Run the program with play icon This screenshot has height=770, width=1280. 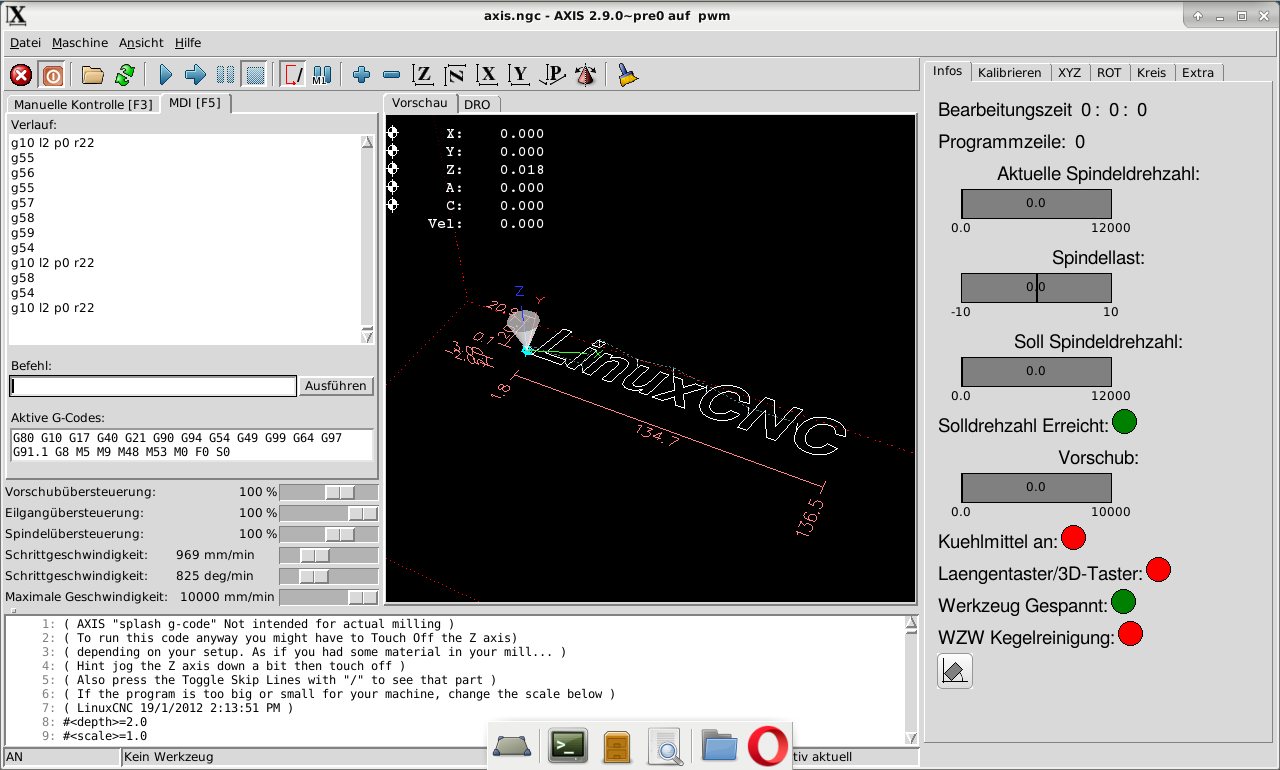166,75
